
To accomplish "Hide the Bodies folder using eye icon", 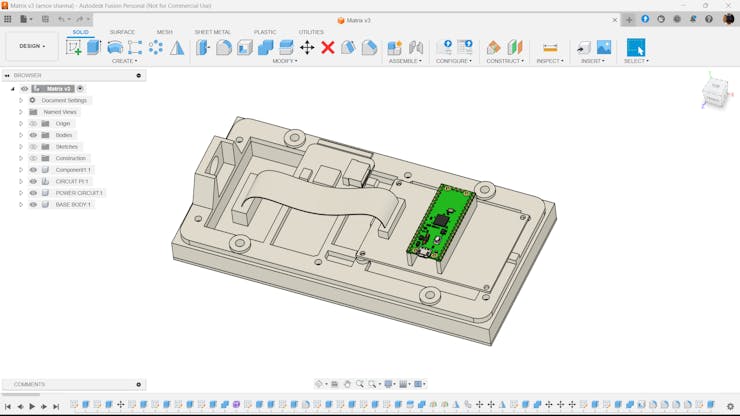I will pyautogui.click(x=33, y=135).
